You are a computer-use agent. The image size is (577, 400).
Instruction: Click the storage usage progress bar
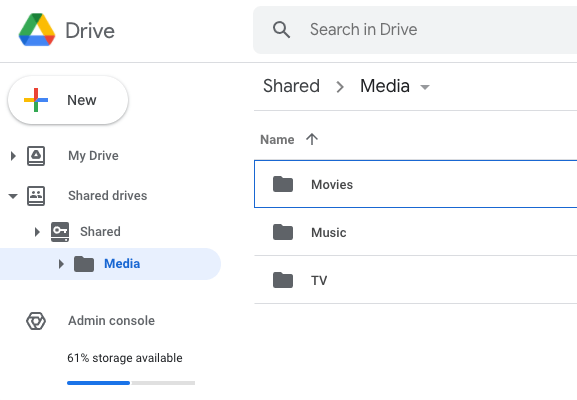click(131, 383)
